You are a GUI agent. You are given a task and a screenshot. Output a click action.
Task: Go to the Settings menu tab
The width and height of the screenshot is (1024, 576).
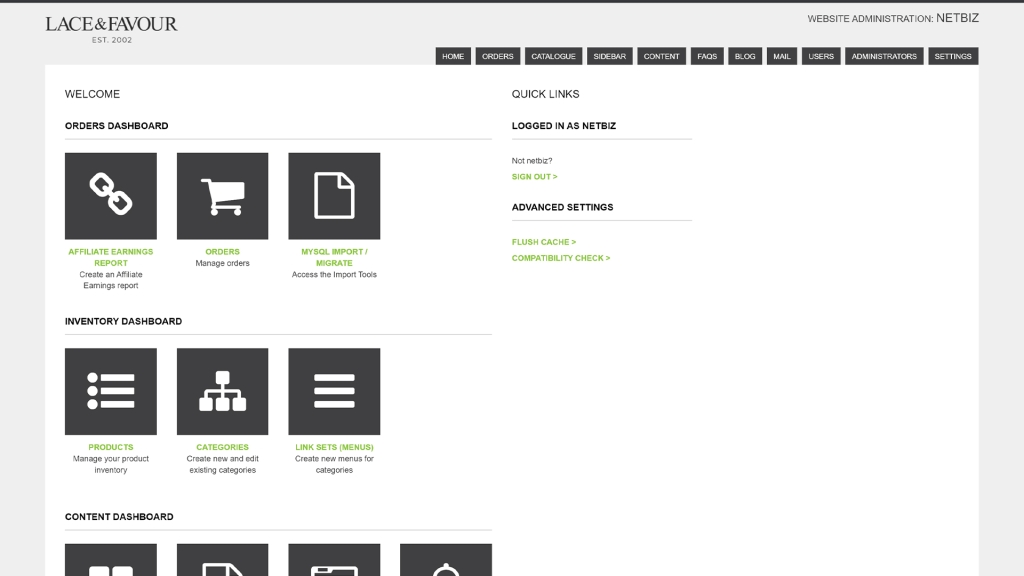(x=952, y=57)
